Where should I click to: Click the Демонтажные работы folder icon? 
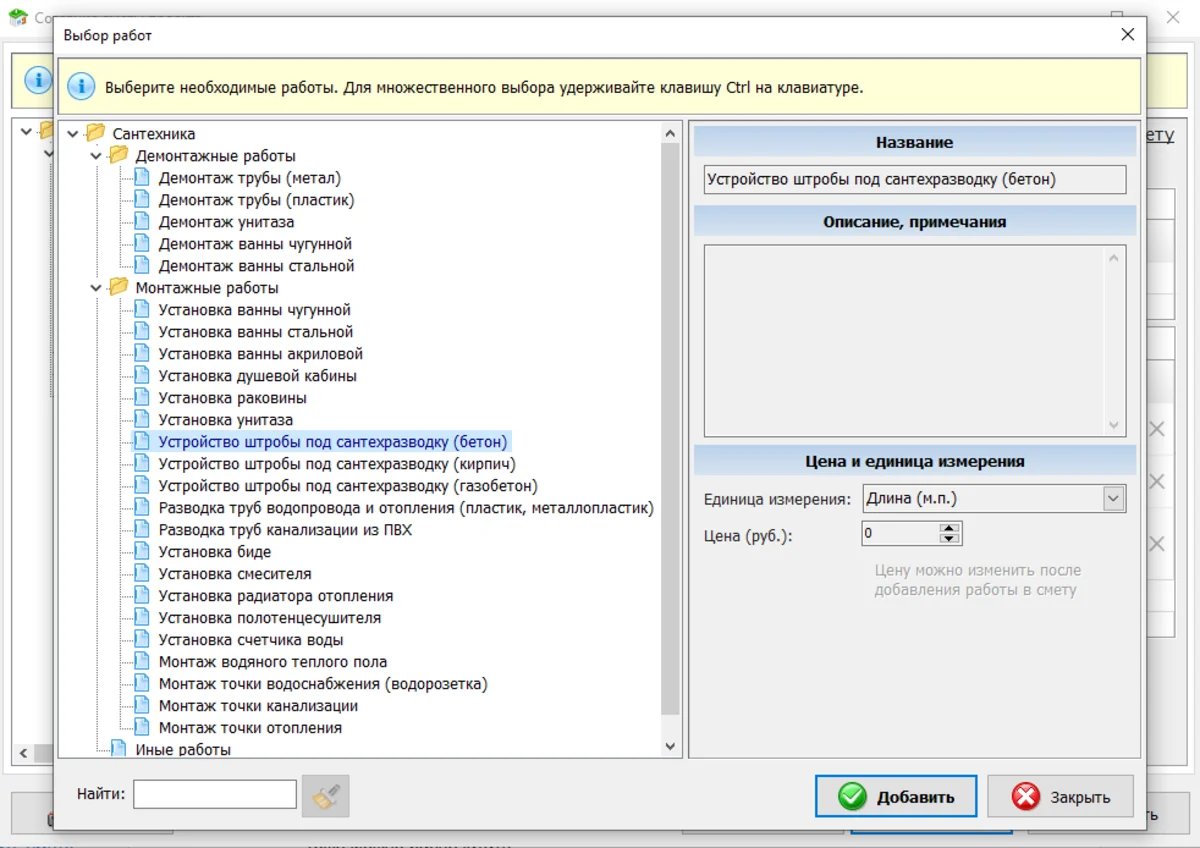tap(119, 155)
